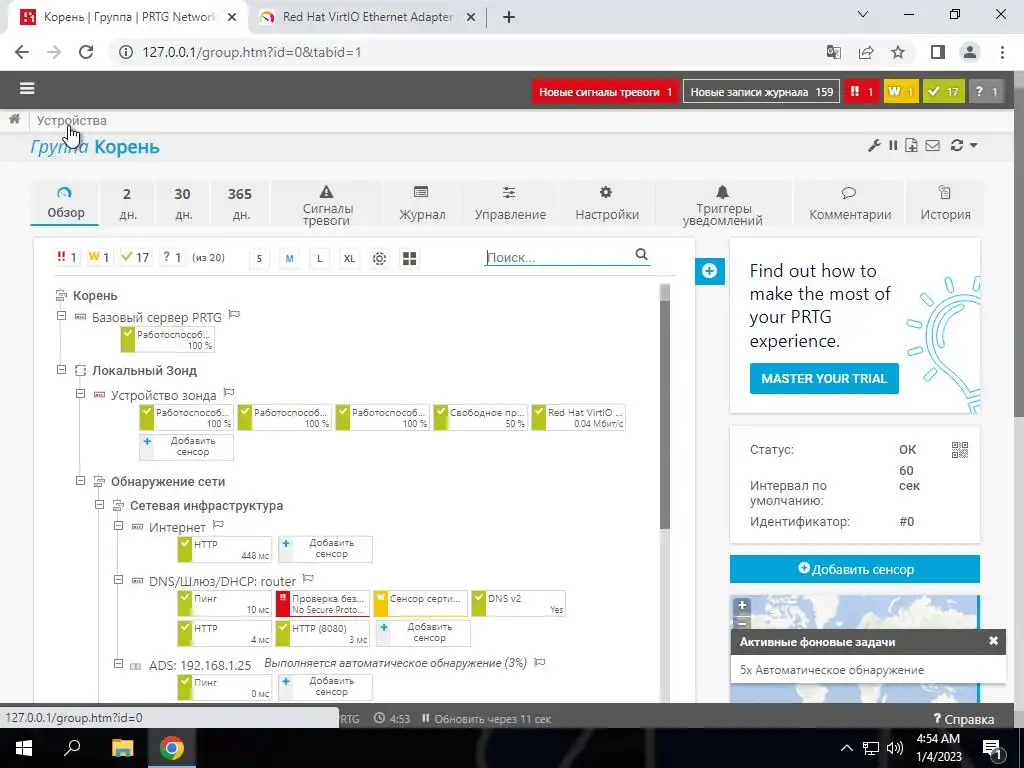Open the 30 дн. graph tab
This screenshot has width=1024, height=768.
[182, 203]
